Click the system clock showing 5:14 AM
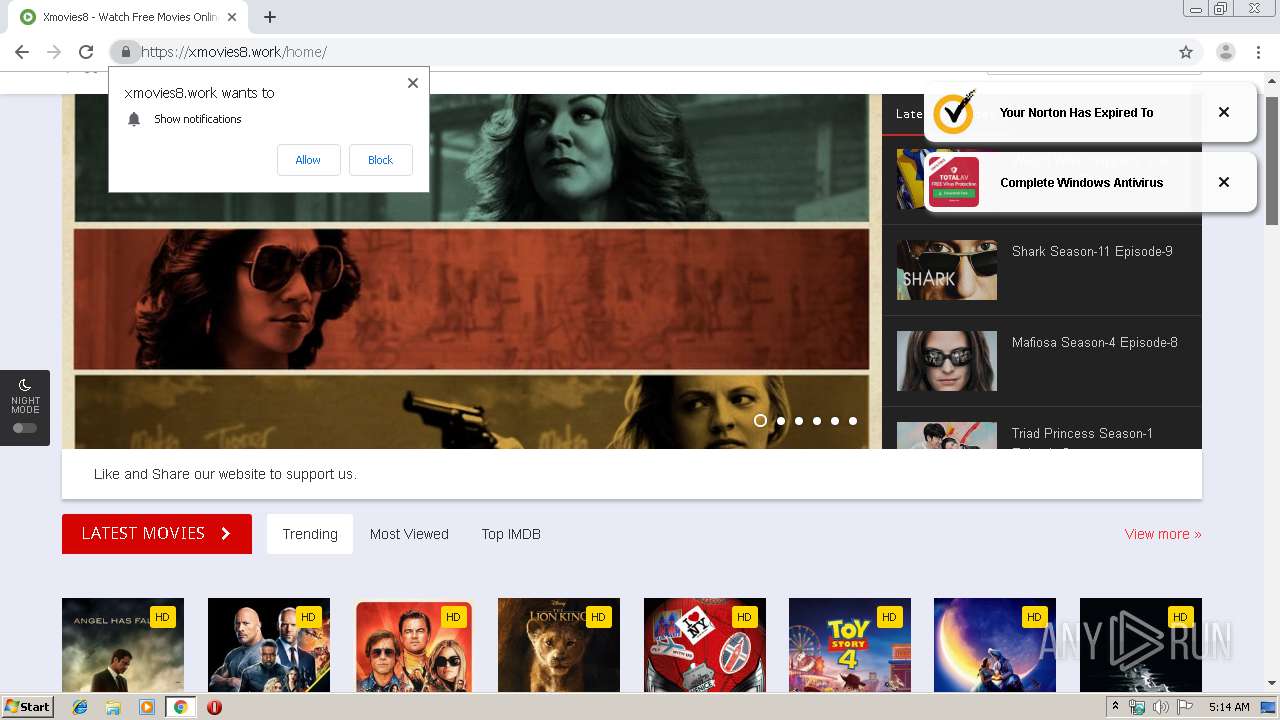 1229,707
